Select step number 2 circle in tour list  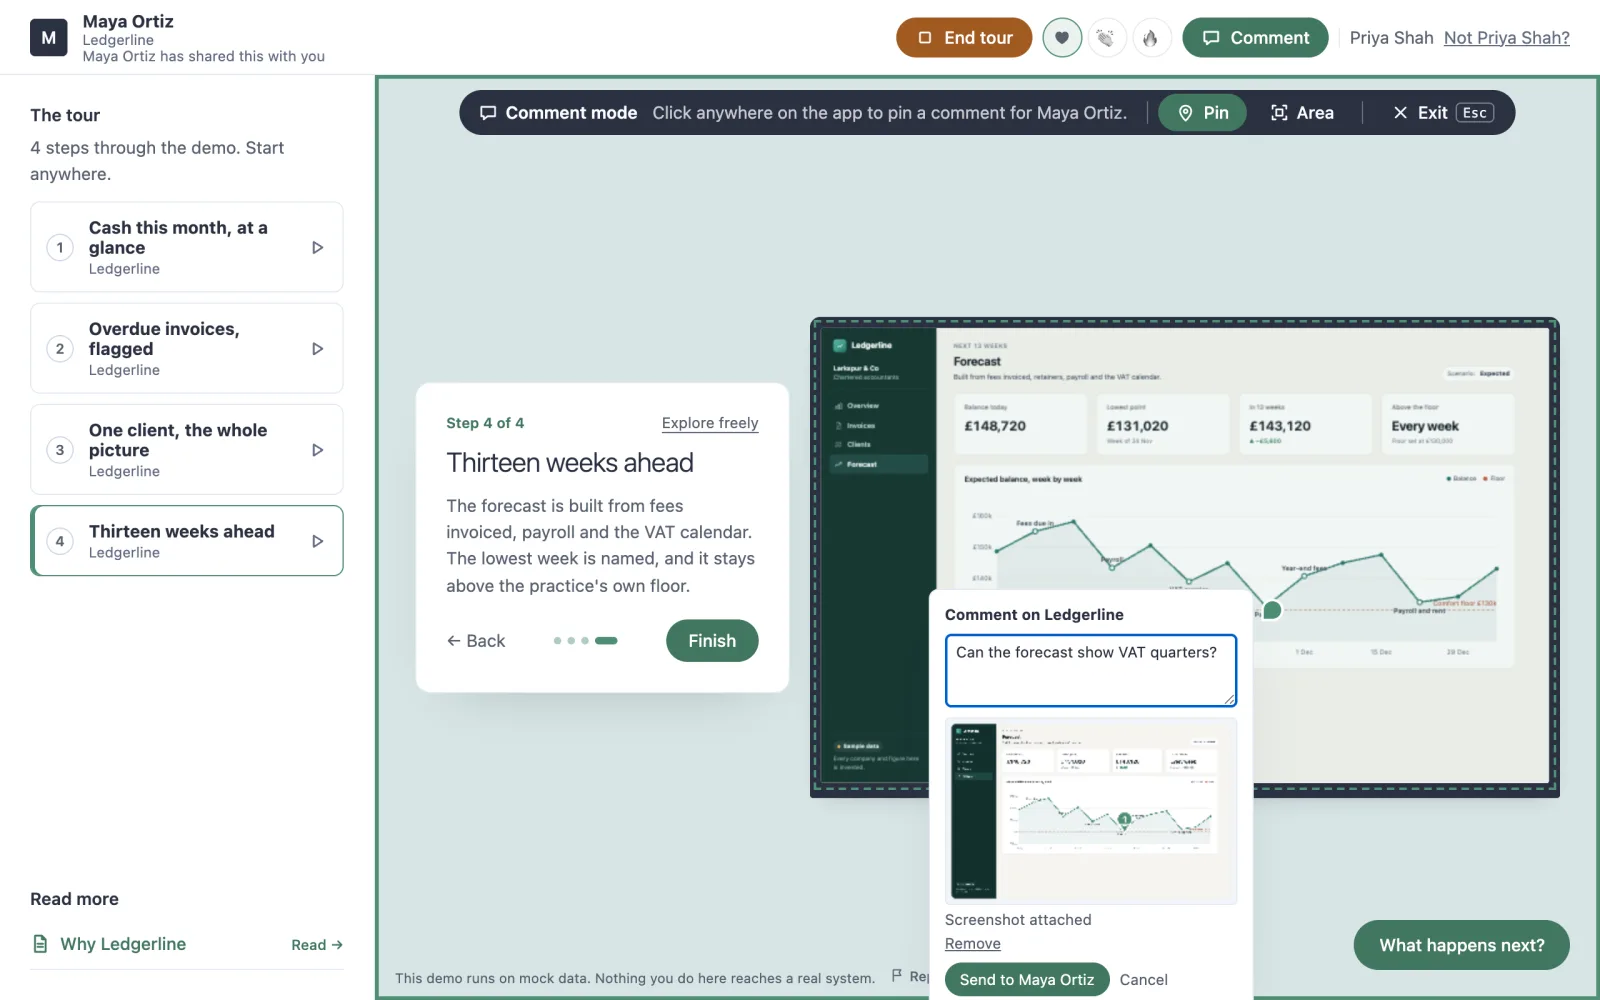coord(60,349)
